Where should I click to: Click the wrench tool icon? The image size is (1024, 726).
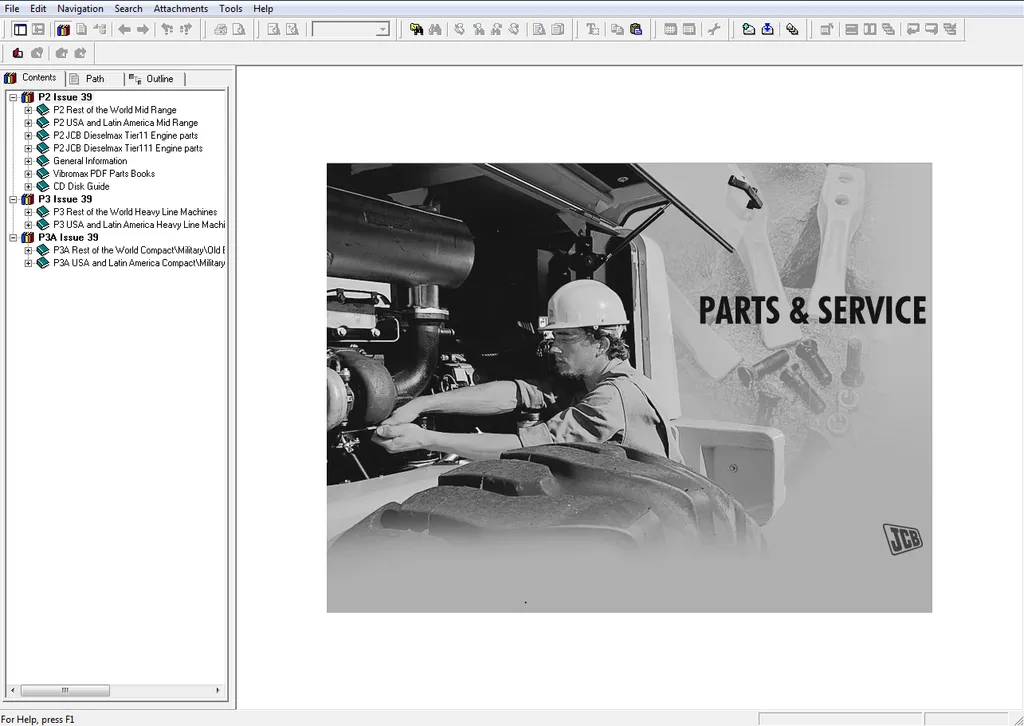click(x=714, y=29)
